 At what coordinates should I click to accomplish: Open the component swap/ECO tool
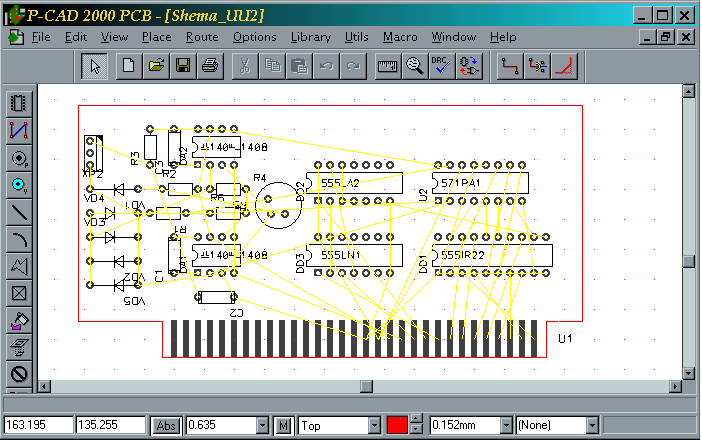coord(469,66)
